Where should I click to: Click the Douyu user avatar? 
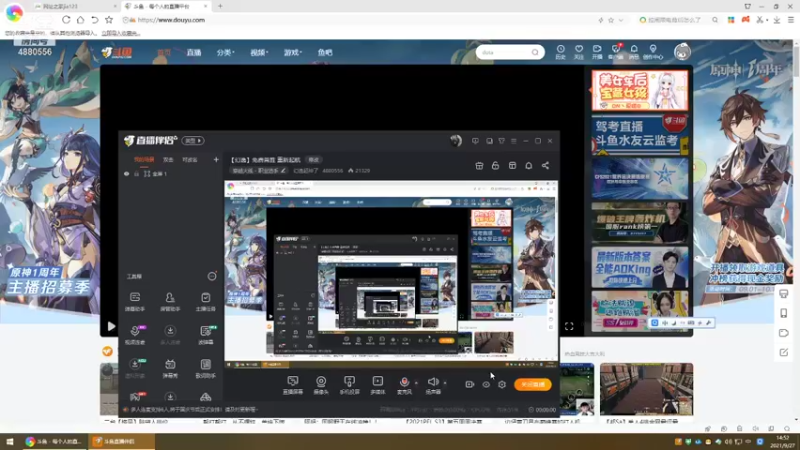pyautogui.click(x=682, y=52)
